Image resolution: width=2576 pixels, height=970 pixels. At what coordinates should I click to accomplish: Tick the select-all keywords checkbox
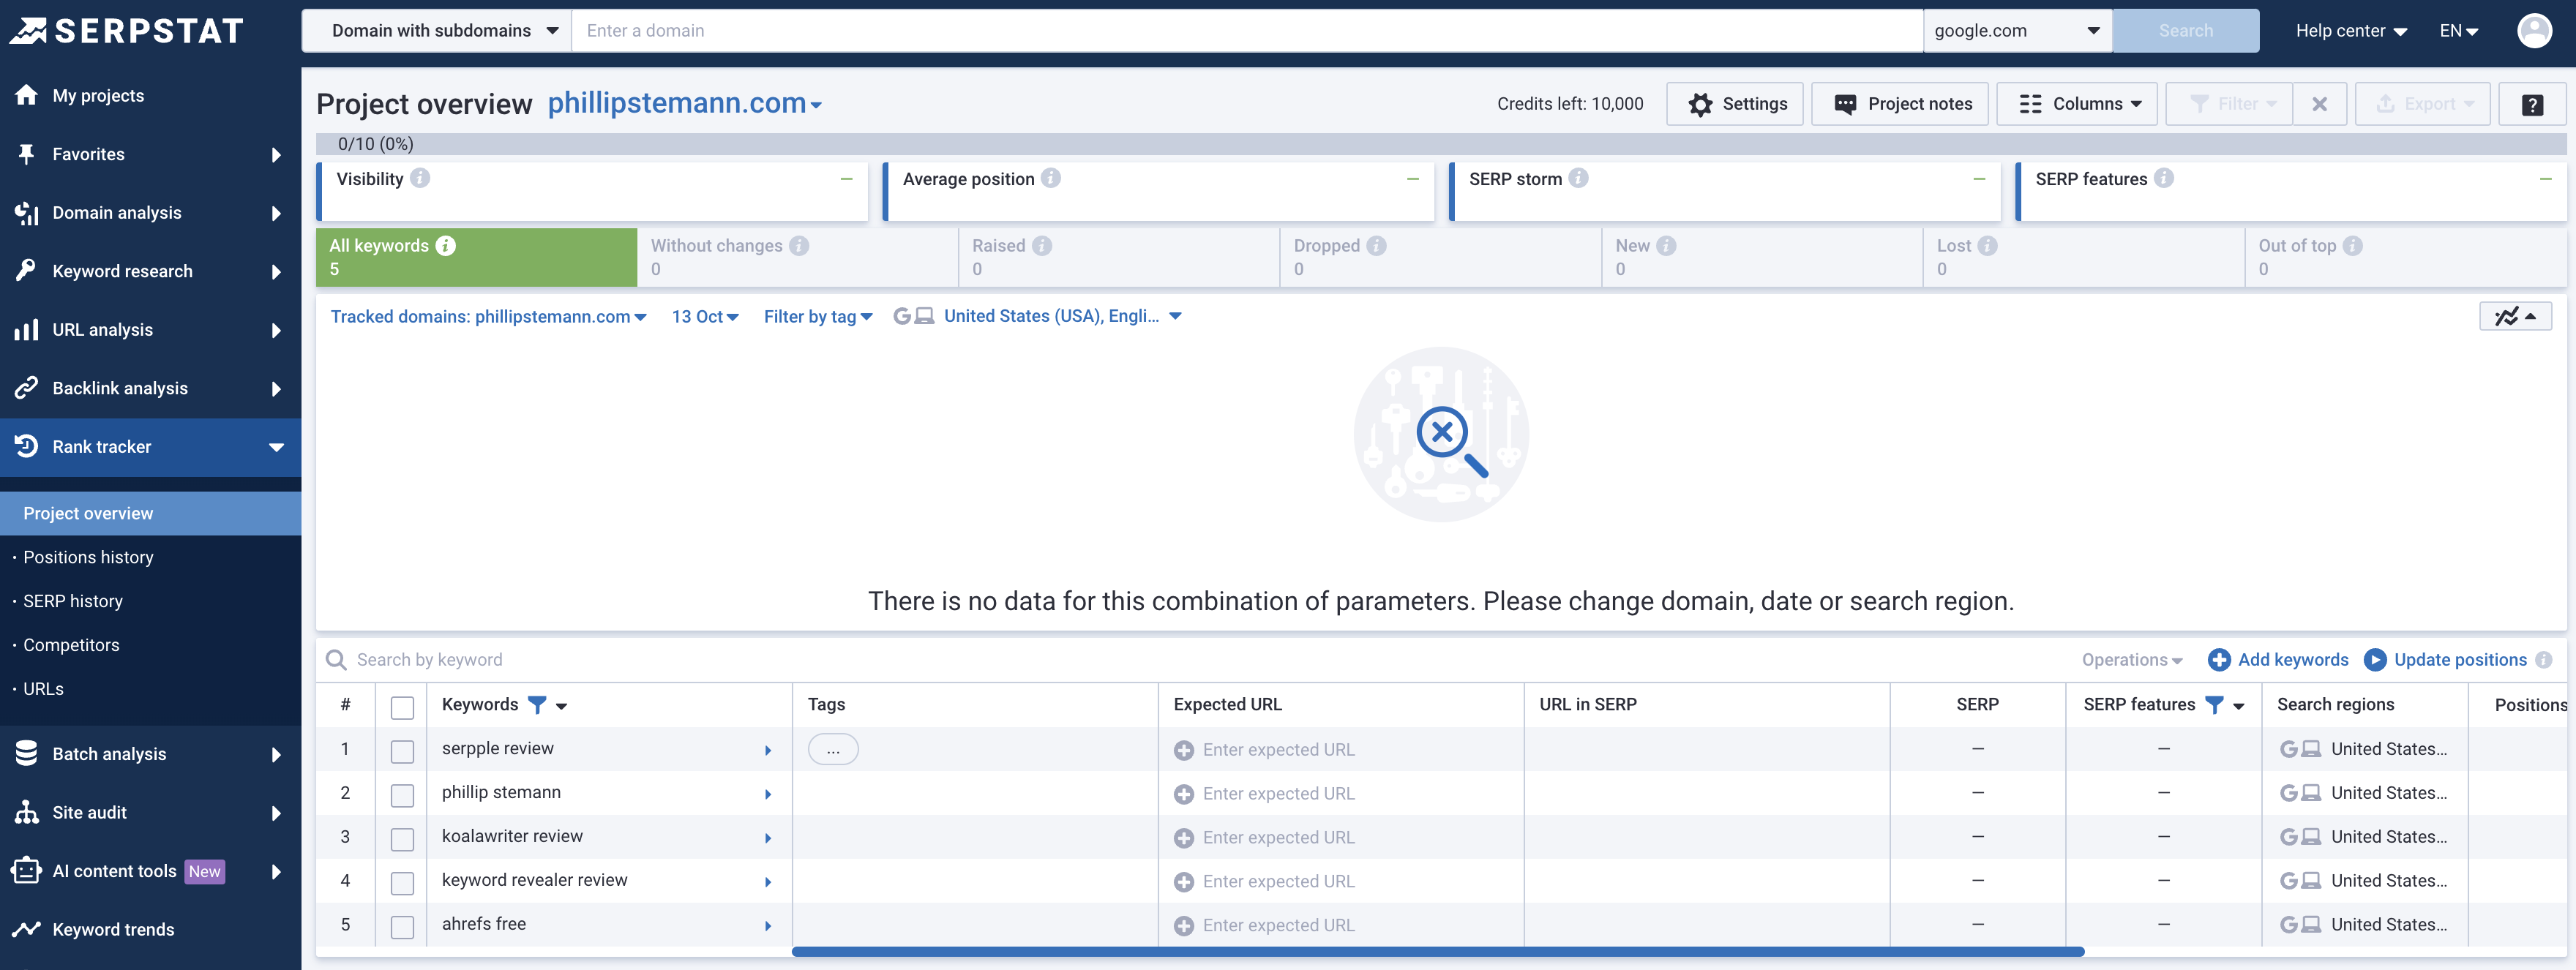click(x=402, y=707)
